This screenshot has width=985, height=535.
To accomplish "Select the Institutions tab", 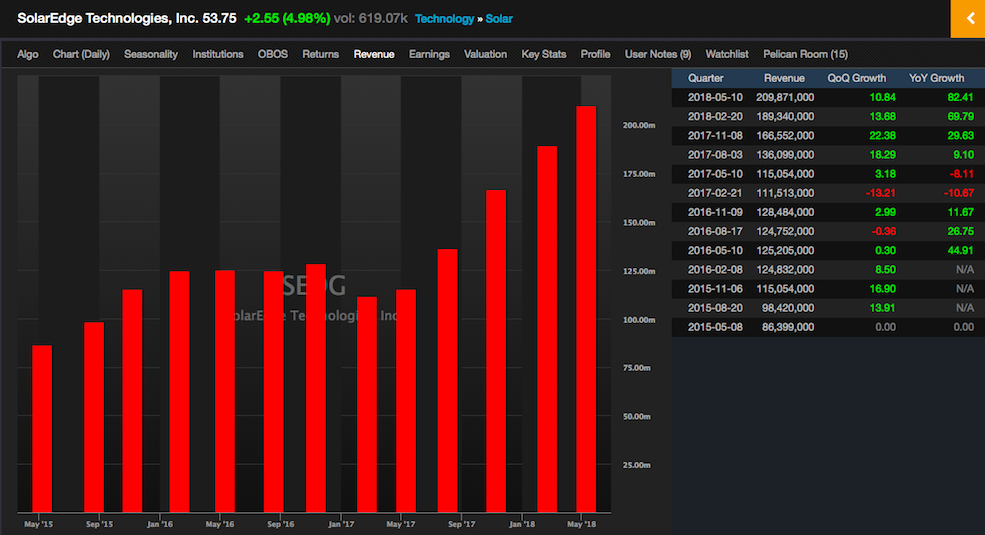I will 217,54.
